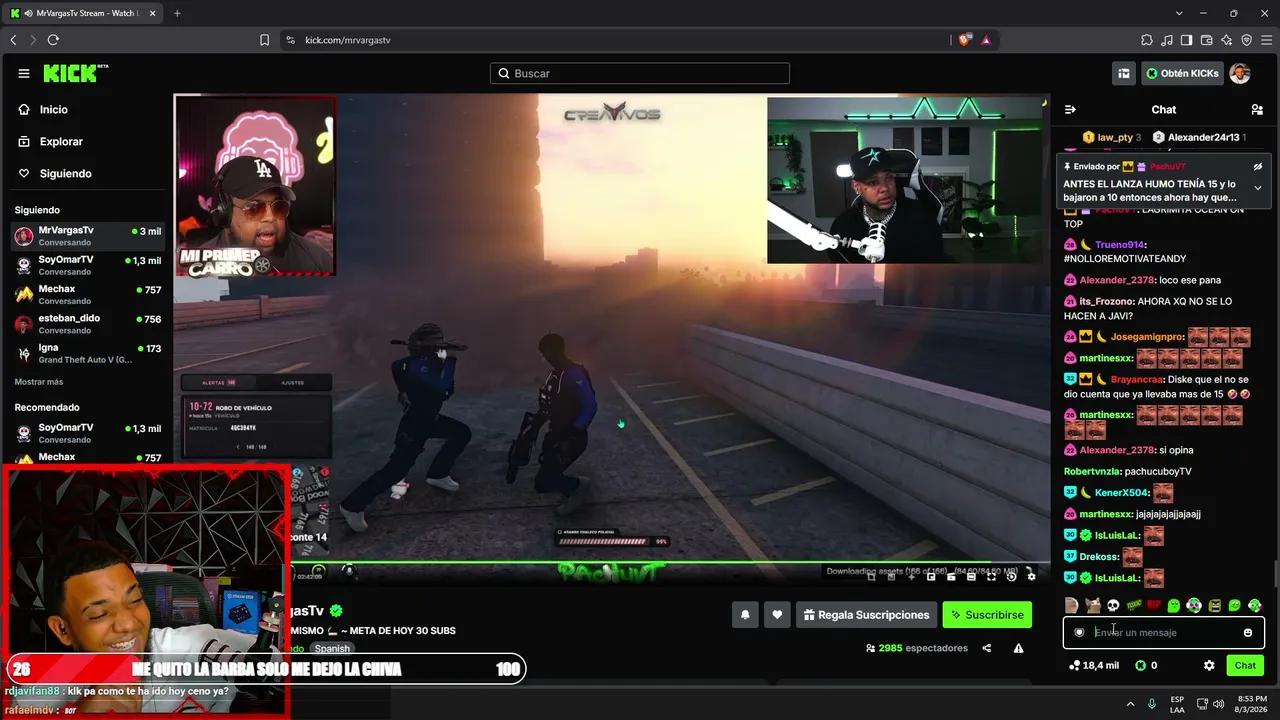Open the Kick hamburger menu
The width and height of the screenshot is (1280, 720).
click(24, 73)
